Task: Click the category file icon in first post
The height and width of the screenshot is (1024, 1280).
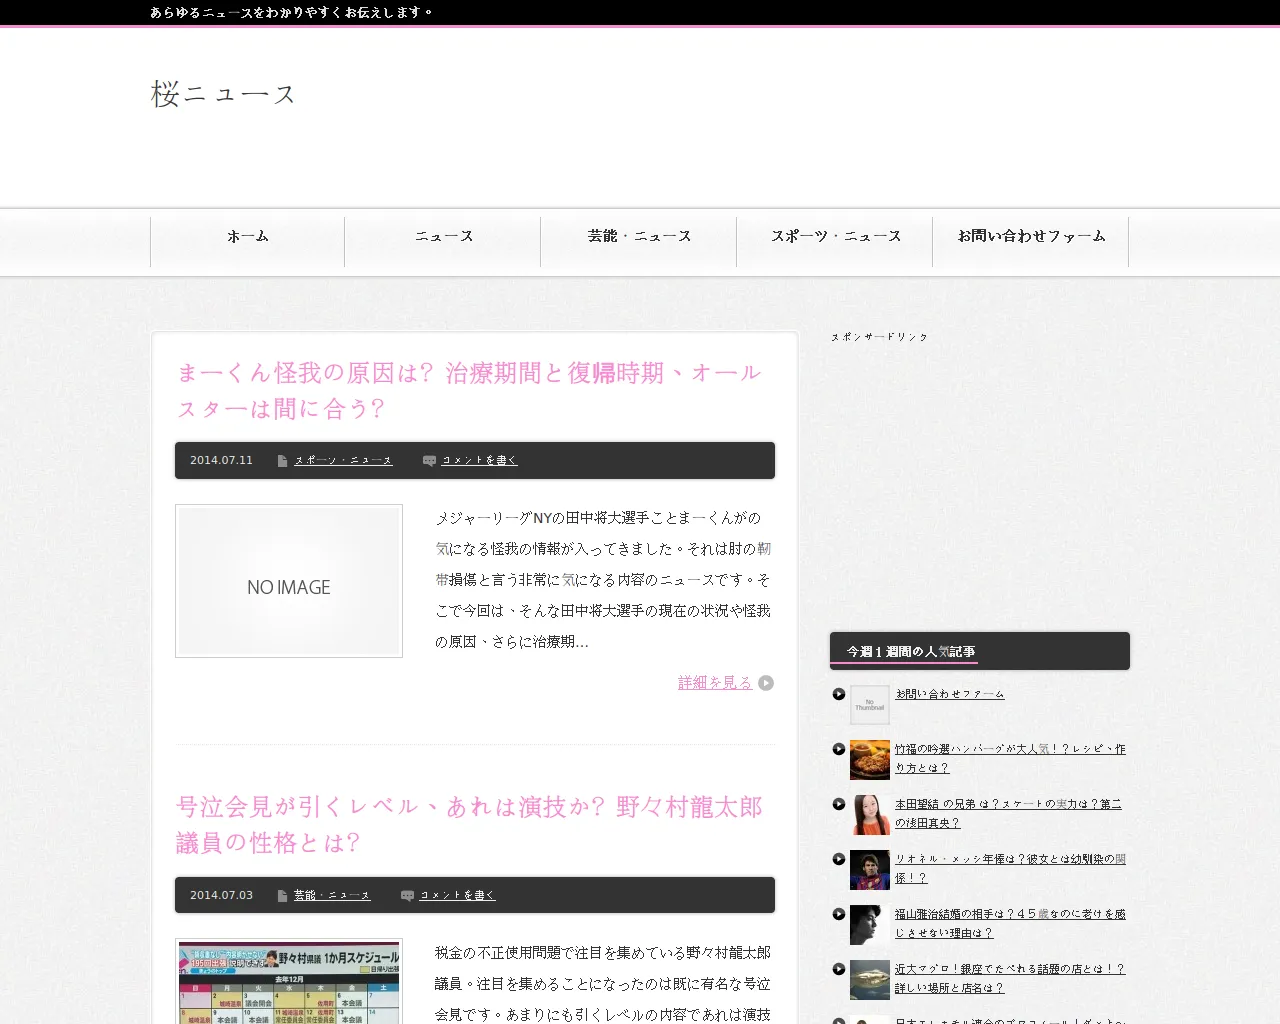Action: point(283,461)
